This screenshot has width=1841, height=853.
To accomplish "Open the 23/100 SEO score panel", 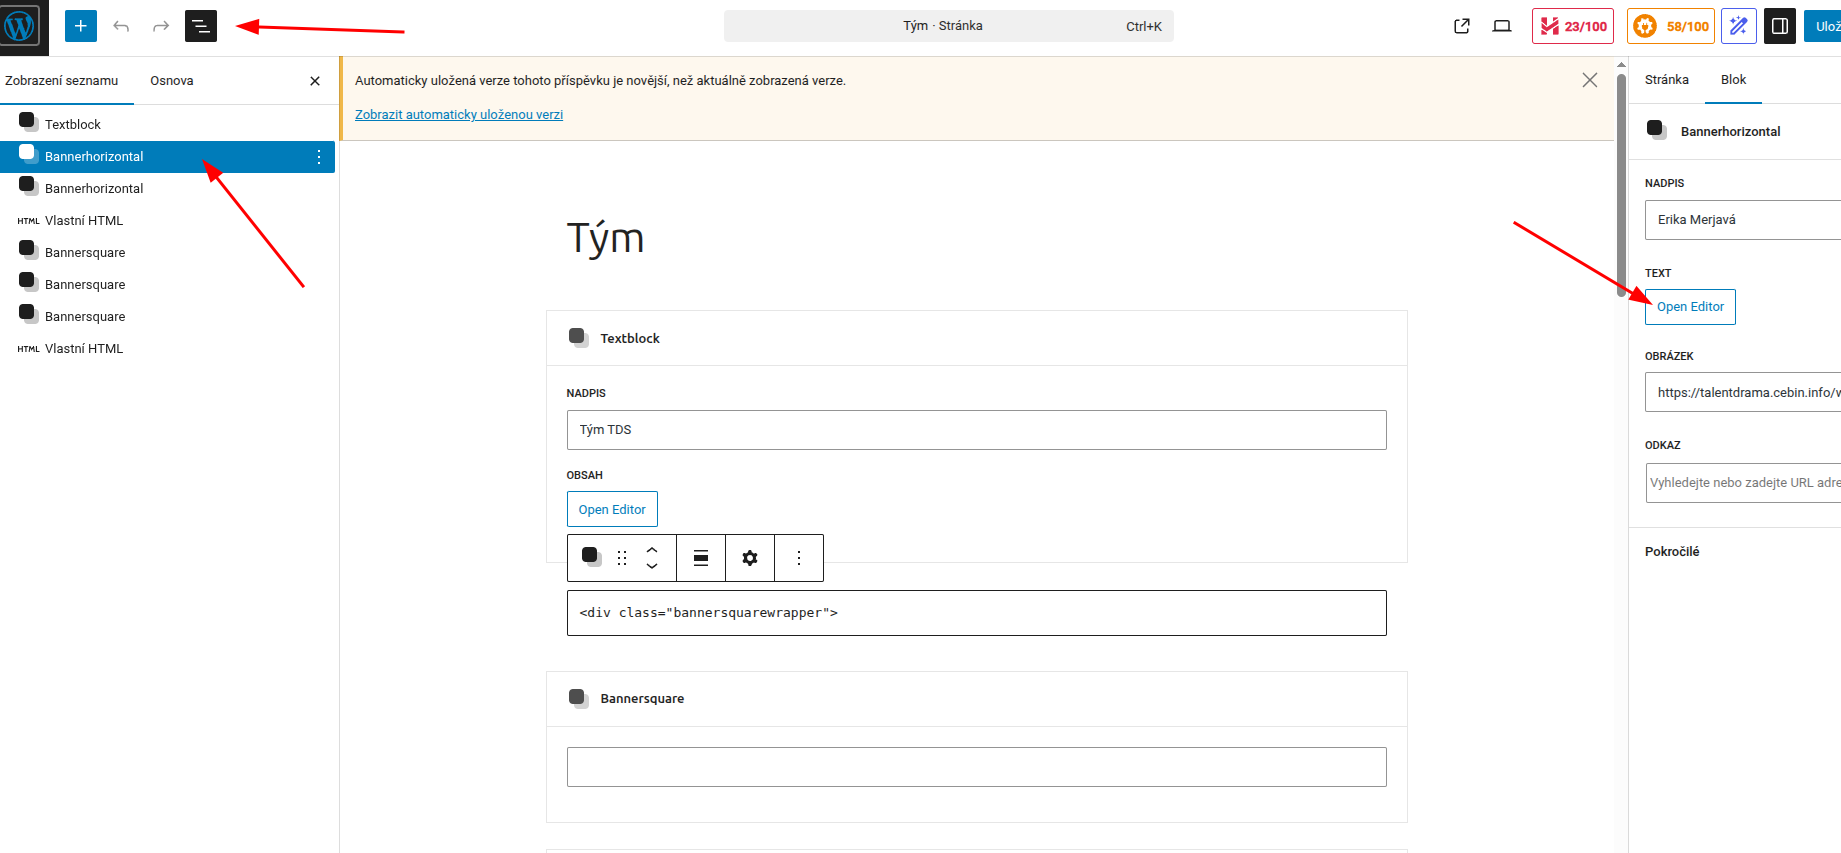I will (1573, 26).
